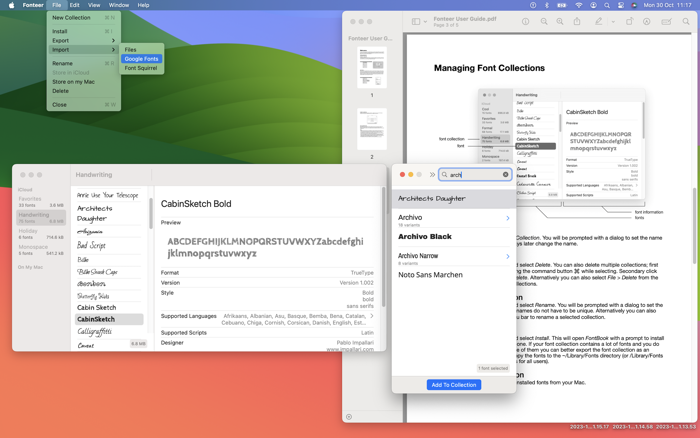Rotate page icon in Preview toolbar
This screenshot has width=700, height=438.
point(629,21)
